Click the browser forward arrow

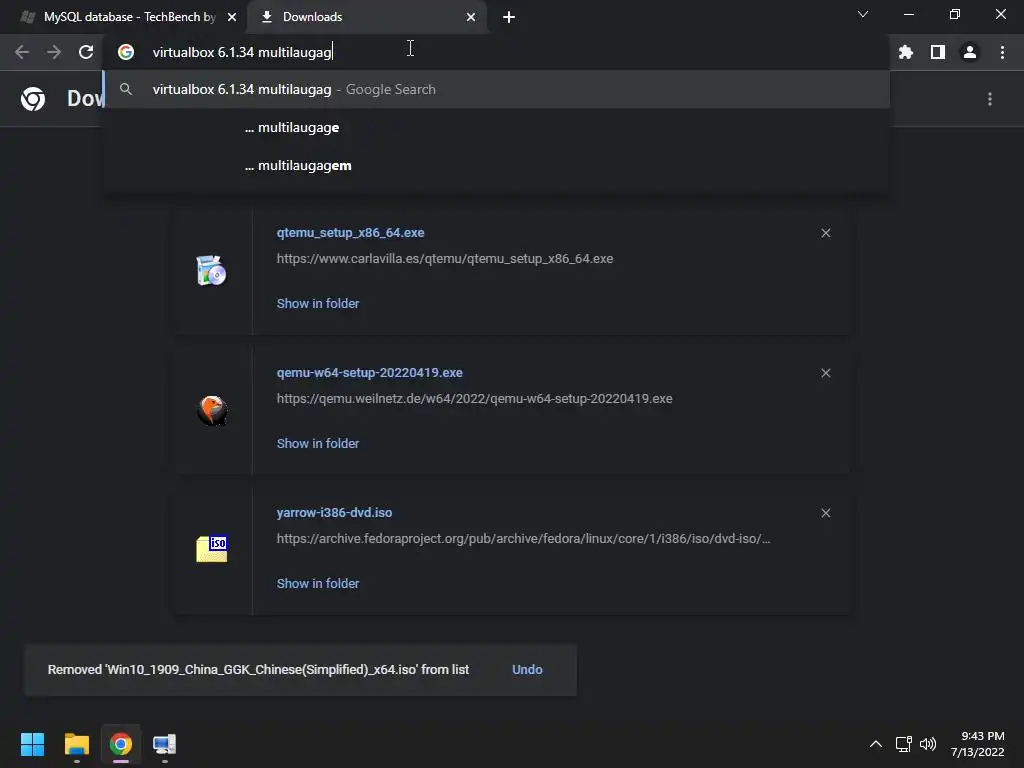click(x=54, y=52)
